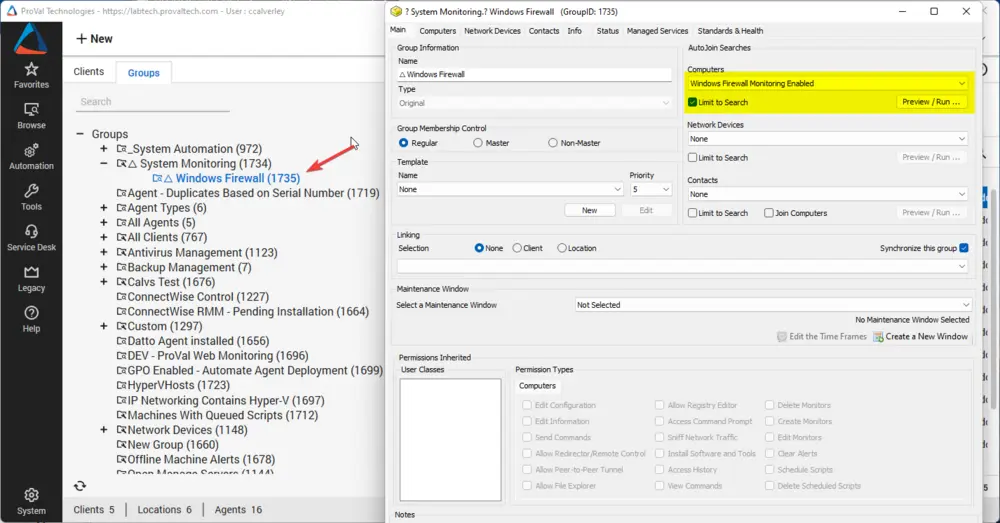The image size is (1000, 523).
Task: Click the folder icon beside Network Devices group
Action: point(121,430)
